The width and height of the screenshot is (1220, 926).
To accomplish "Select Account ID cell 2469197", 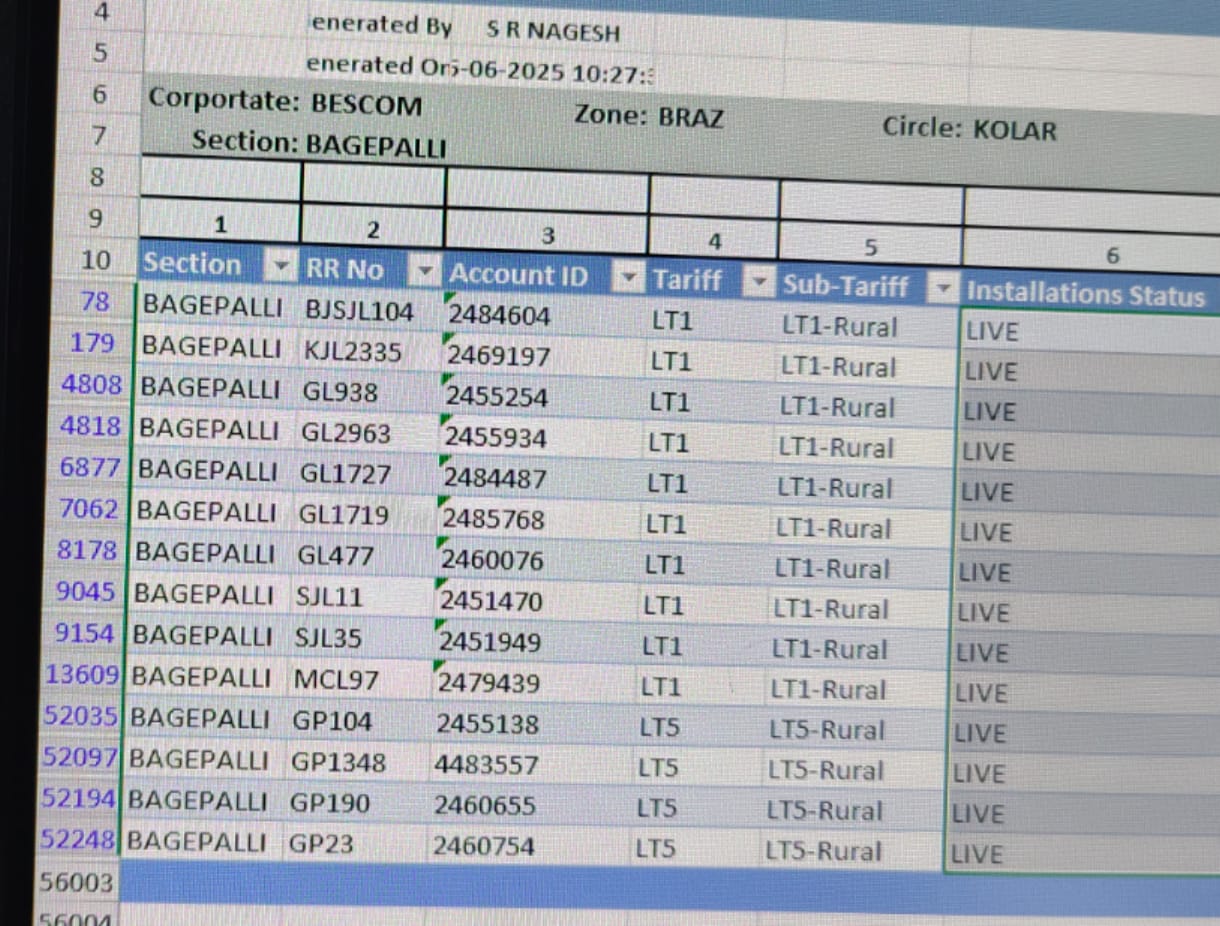I will pyautogui.click(x=498, y=356).
